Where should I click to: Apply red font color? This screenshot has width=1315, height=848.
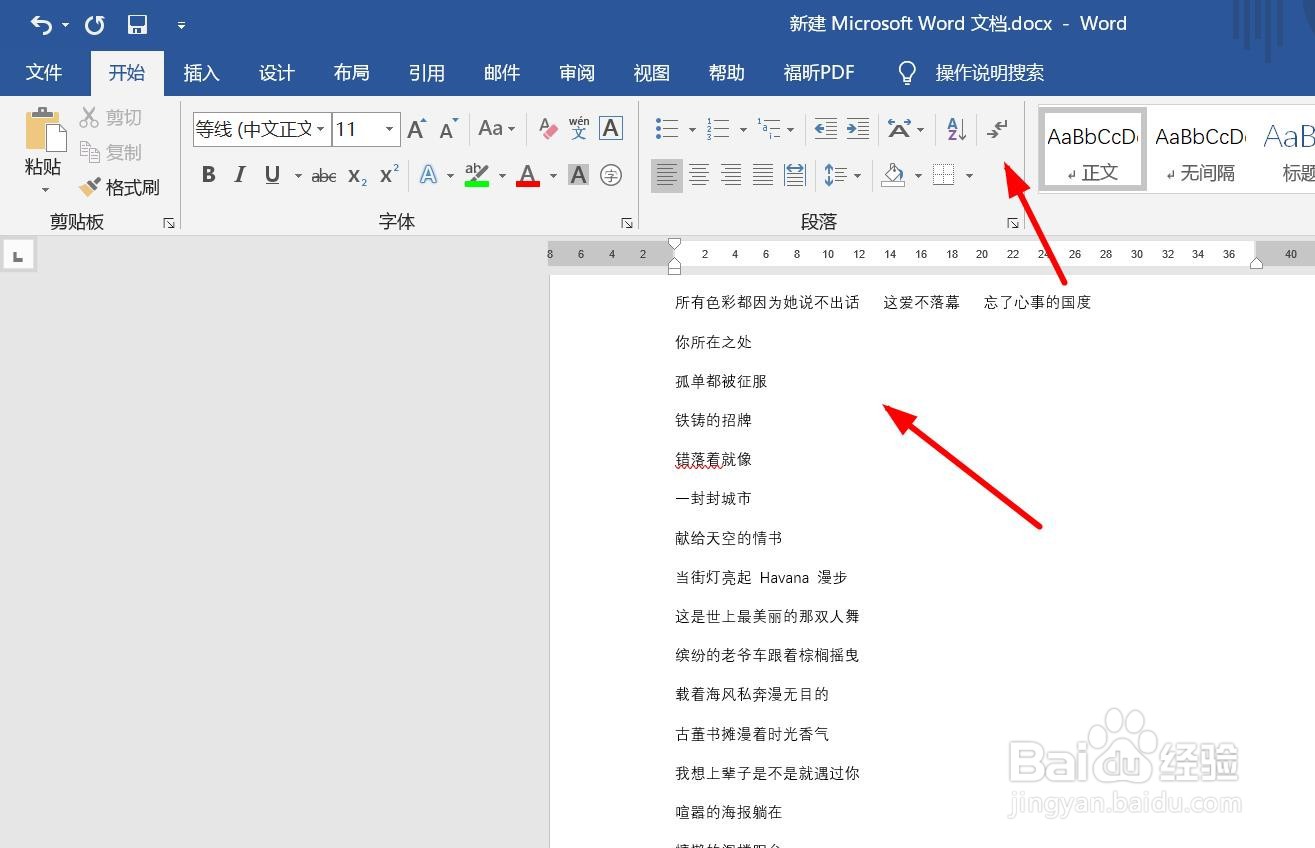click(528, 175)
